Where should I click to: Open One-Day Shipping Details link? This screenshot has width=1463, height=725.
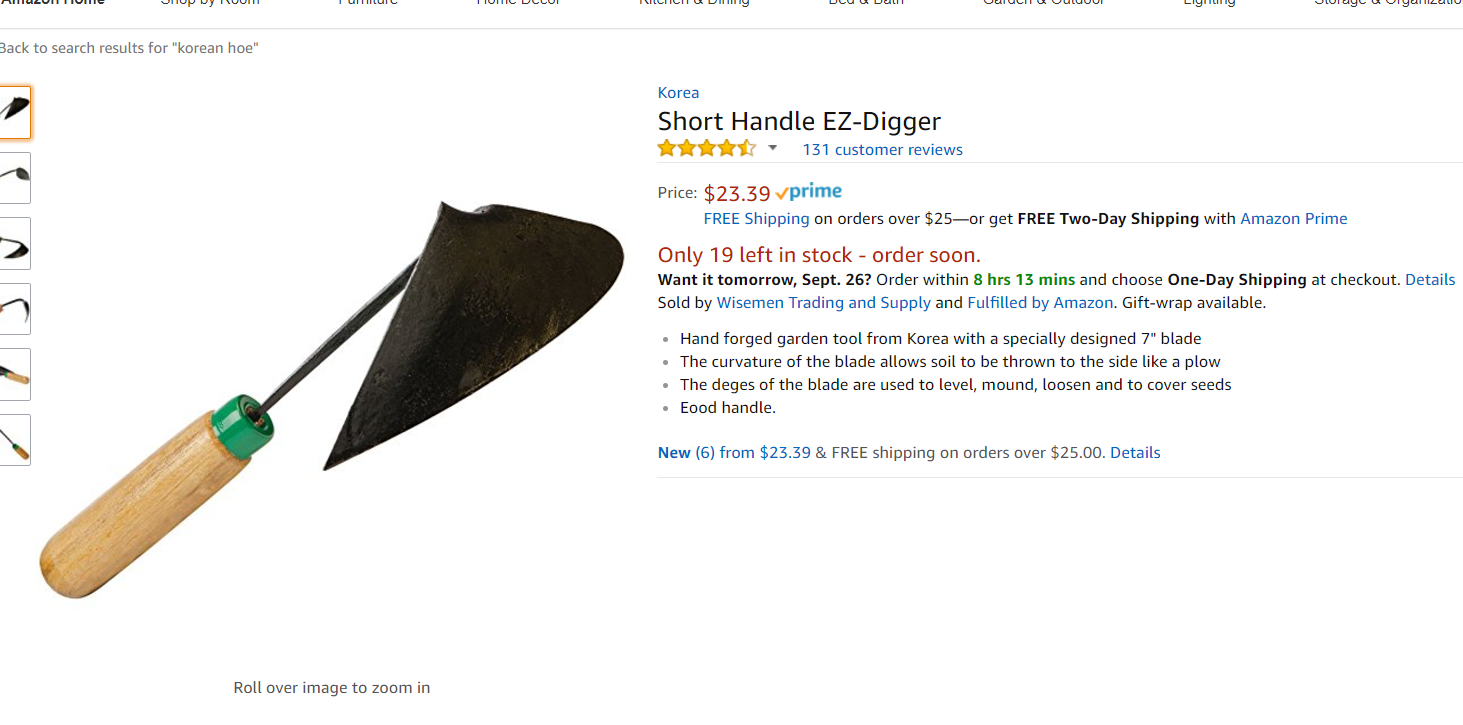click(x=1430, y=280)
